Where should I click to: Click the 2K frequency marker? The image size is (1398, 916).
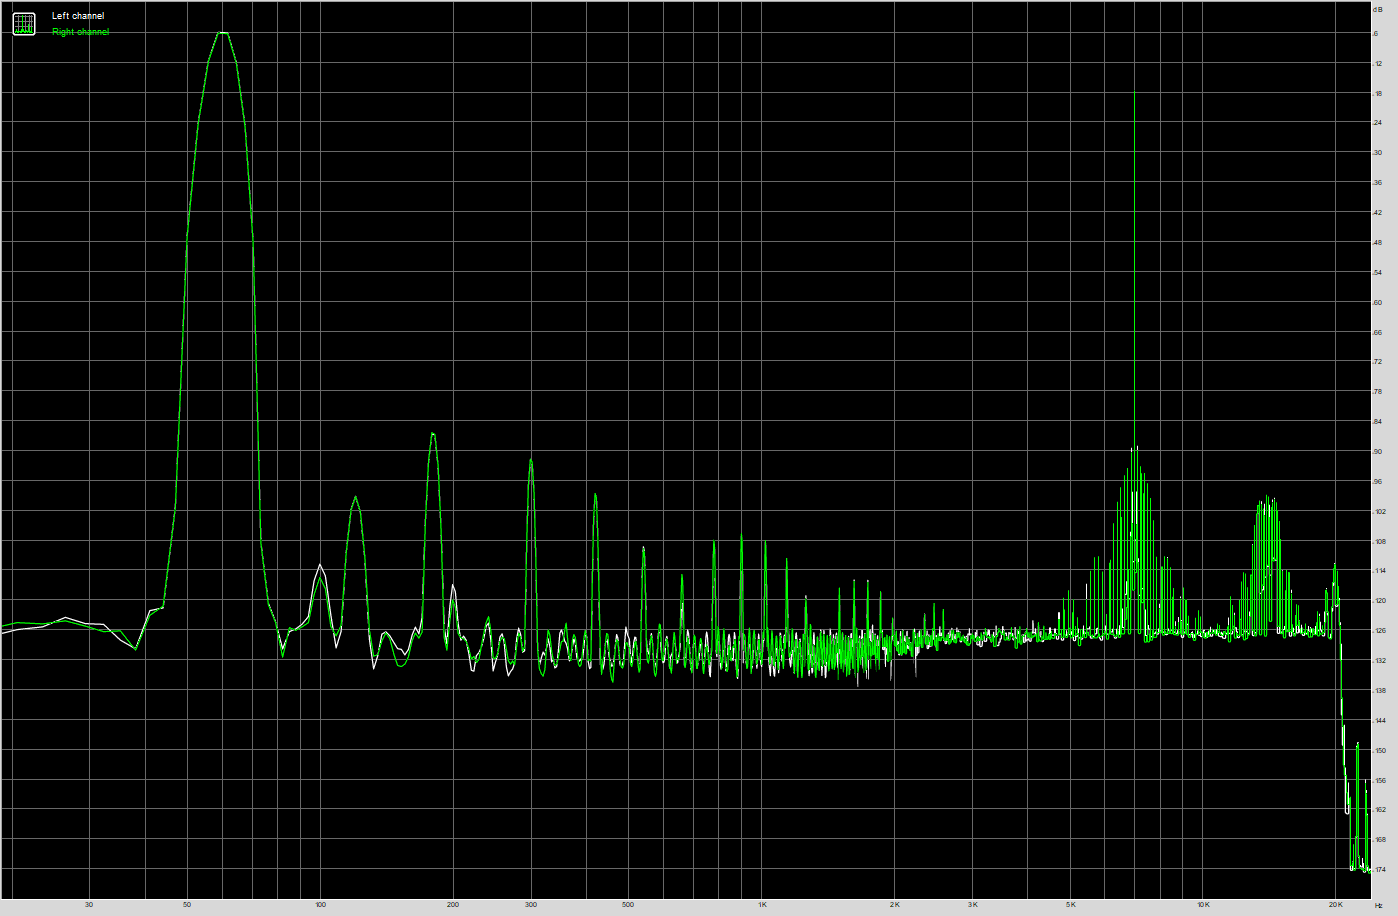point(897,903)
